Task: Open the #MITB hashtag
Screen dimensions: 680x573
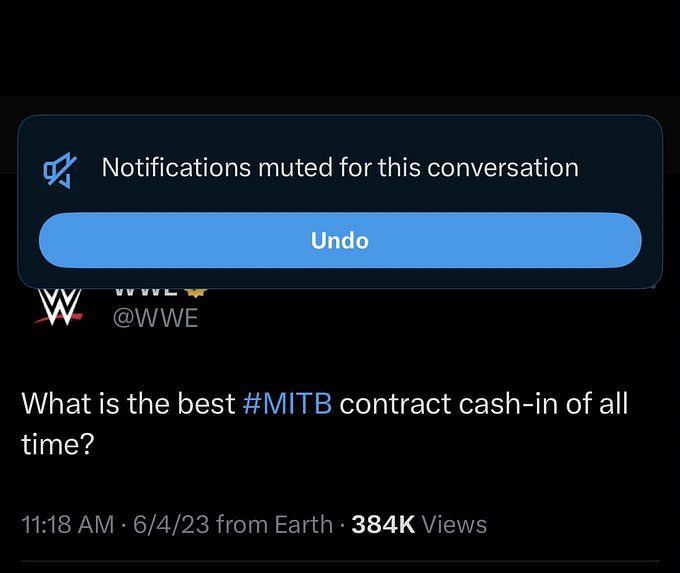Action: pyautogui.click(x=288, y=403)
